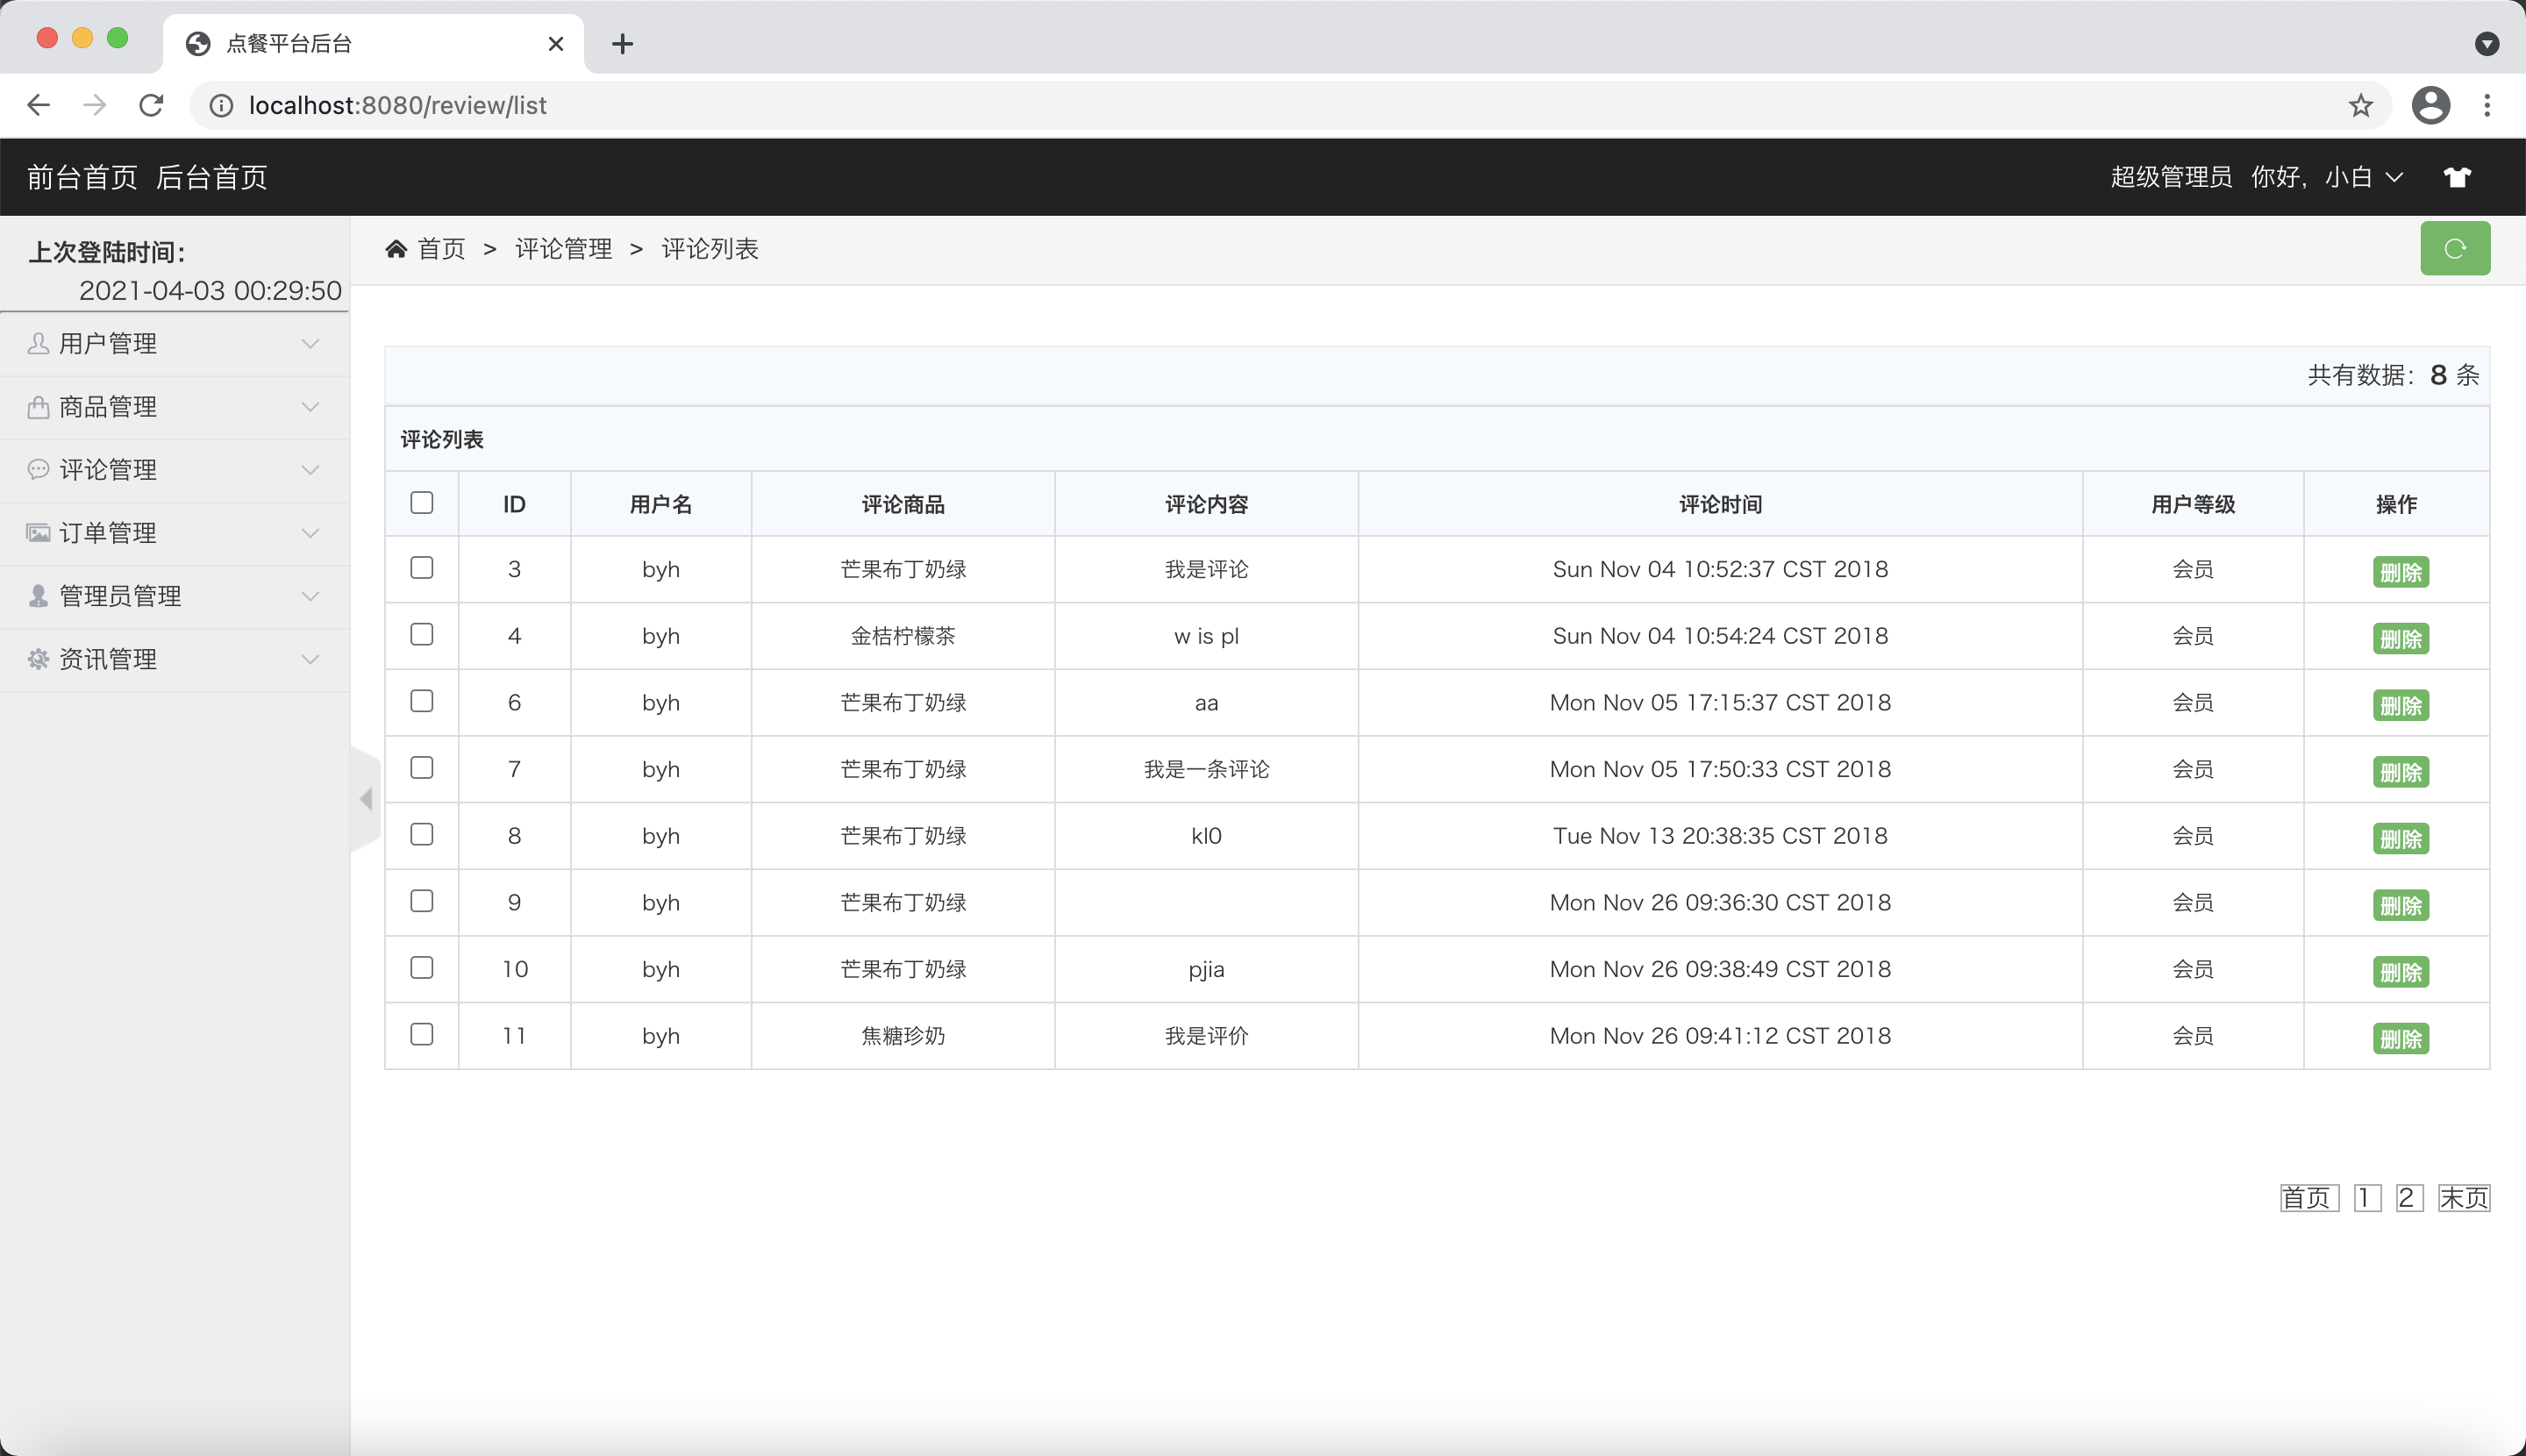Click the sidebar collapse arrow handle
The image size is (2526, 1456).
pyautogui.click(x=366, y=798)
